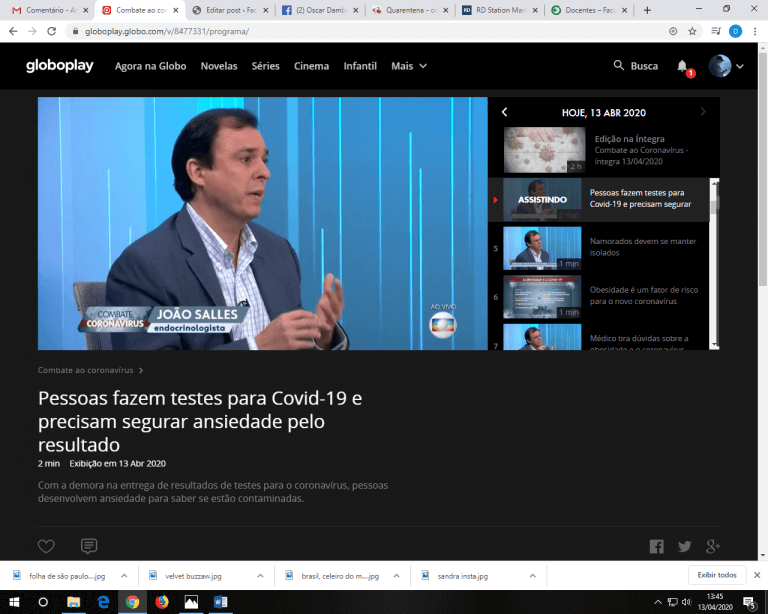Switch to Editar post tab
Screen dimensions: 768x614
coord(231,10)
